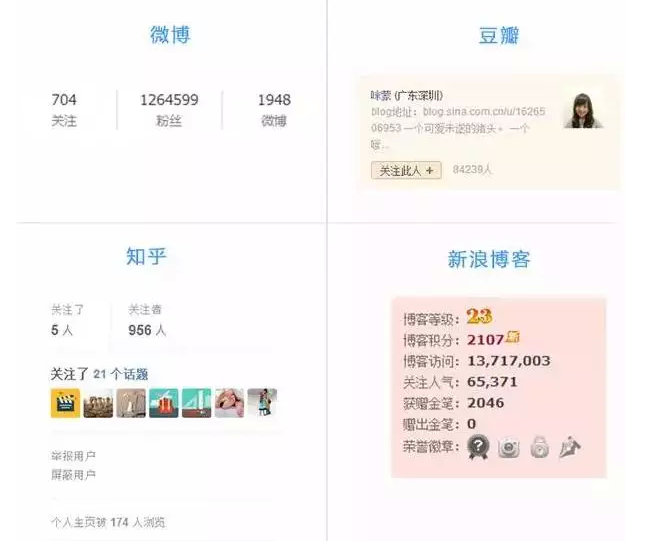Open the pink baby topic thumbnail

click(229, 403)
